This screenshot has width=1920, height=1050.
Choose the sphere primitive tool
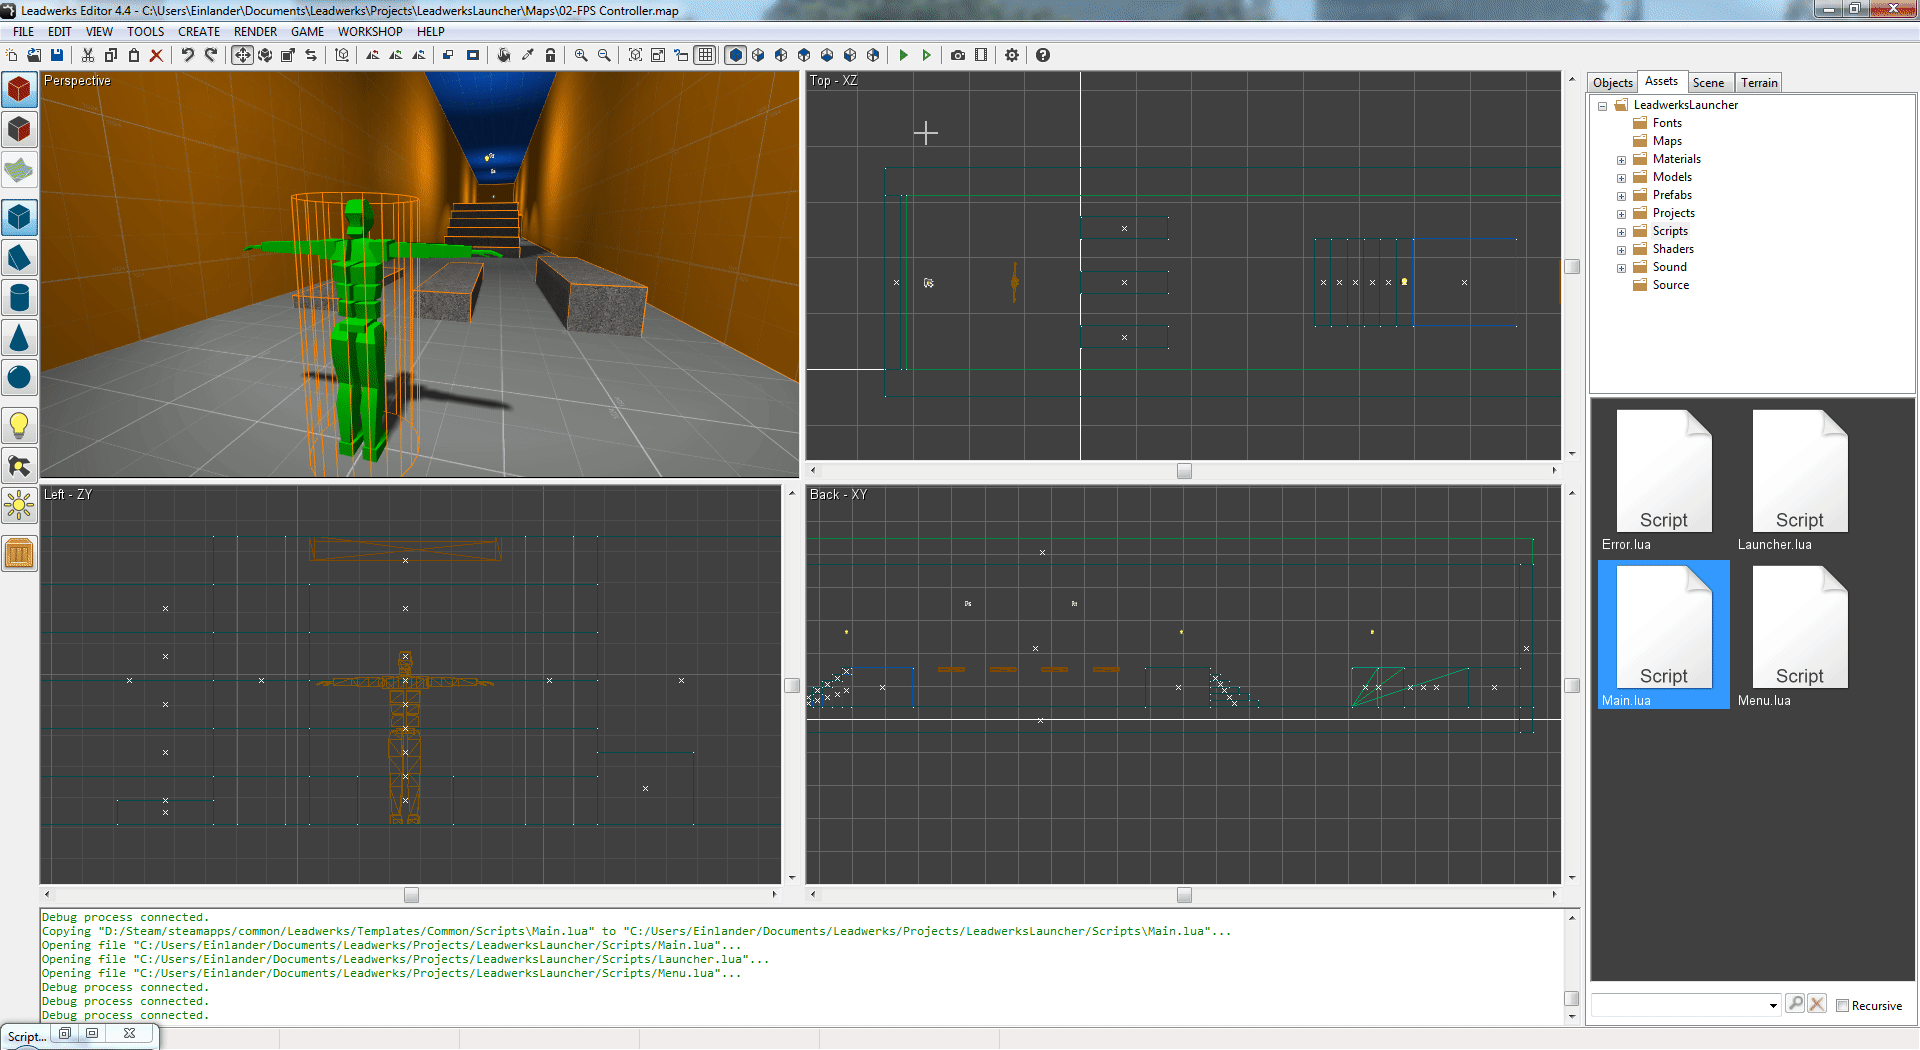[19, 378]
